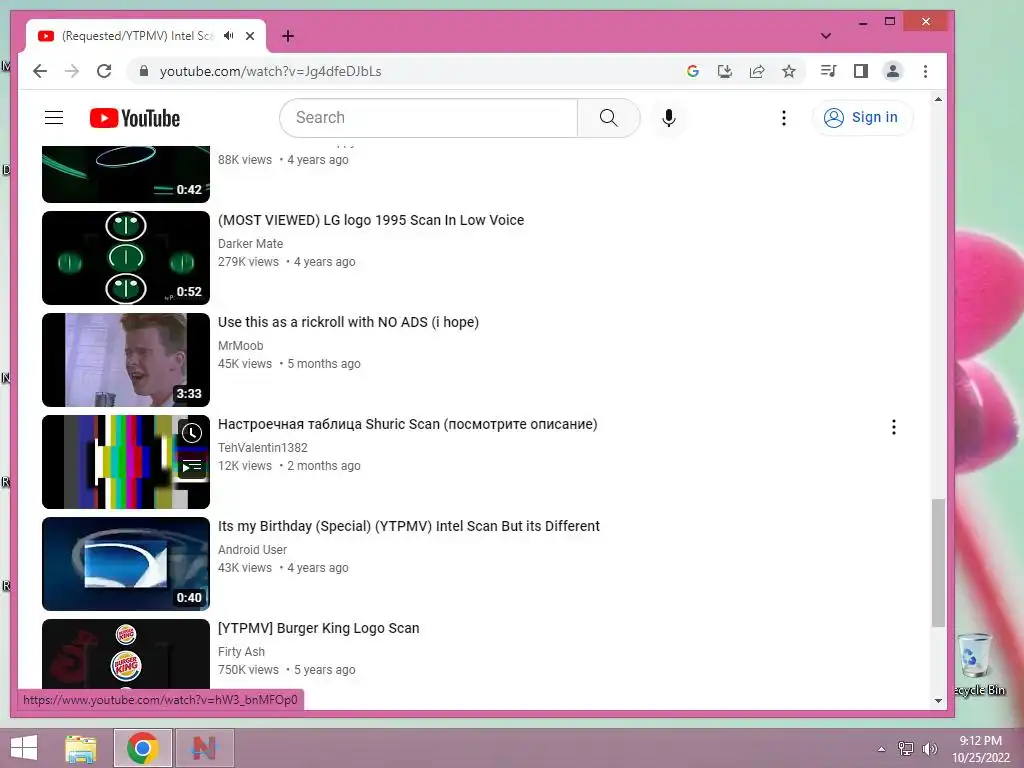Open Windows Start menu
Viewport: 1024px width, 768px height.
[24, 748]
